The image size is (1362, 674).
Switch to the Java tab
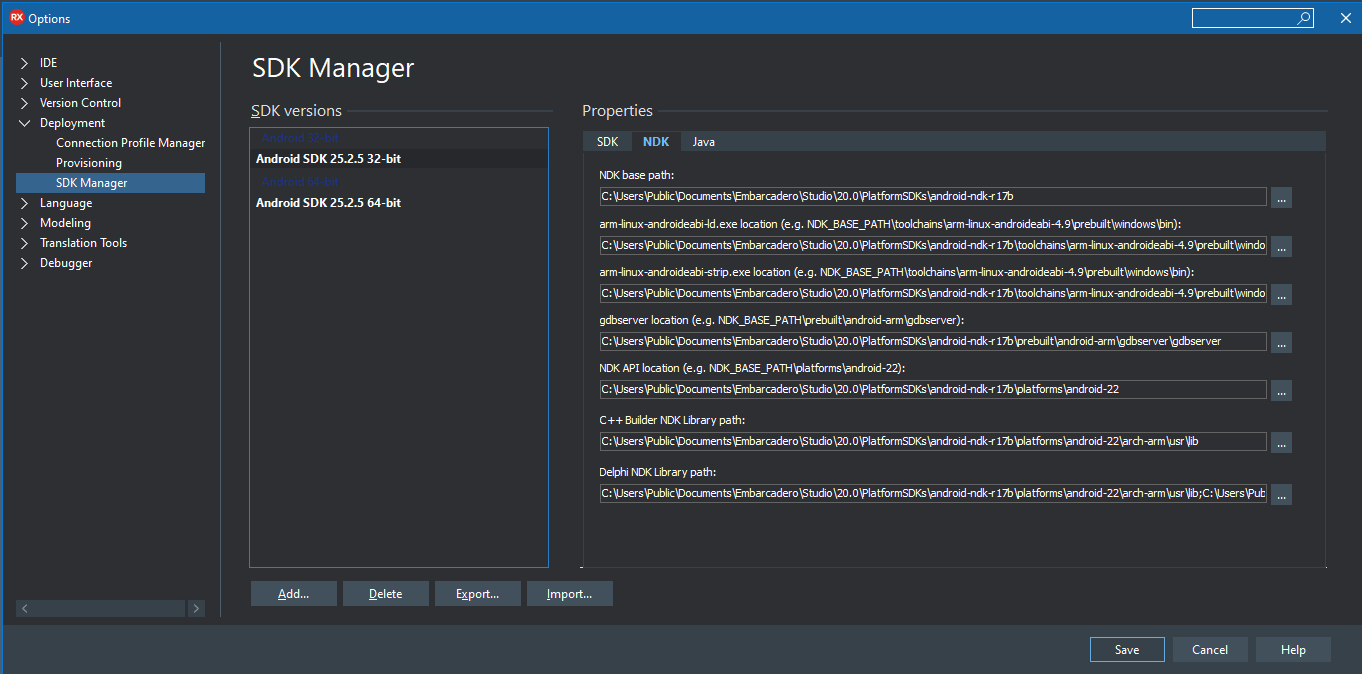[704, 142]
